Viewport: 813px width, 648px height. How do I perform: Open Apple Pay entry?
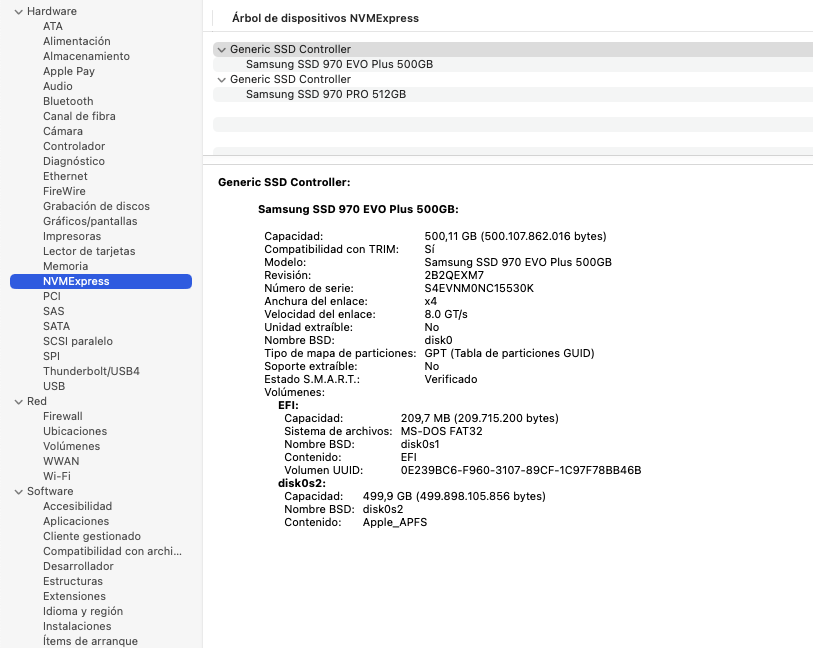tap(69, 72)
